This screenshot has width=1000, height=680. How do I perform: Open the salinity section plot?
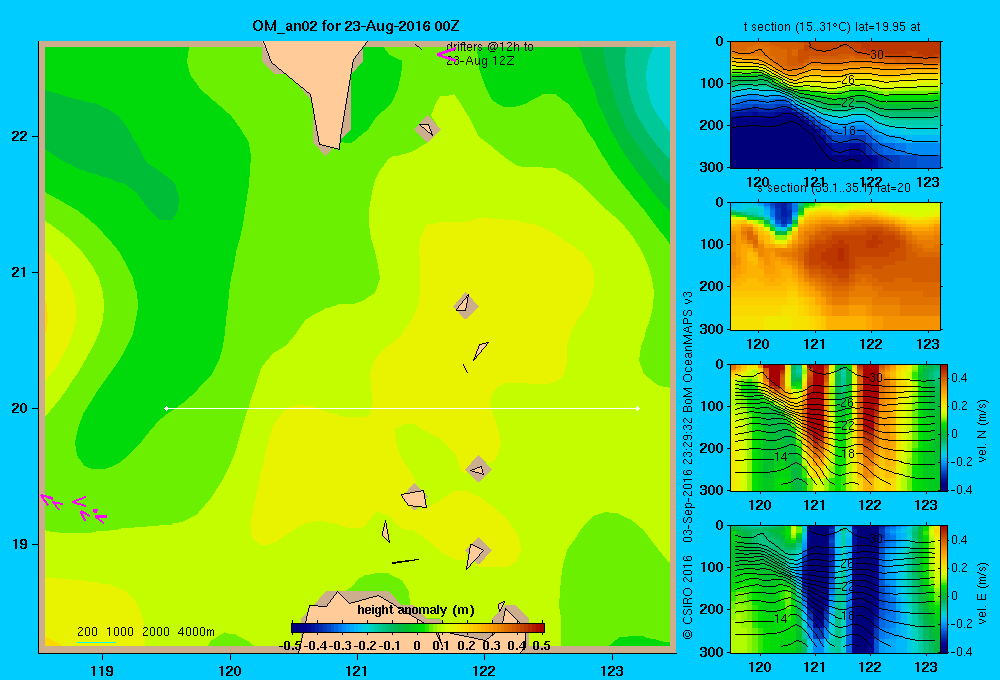[x=835, y=266]
